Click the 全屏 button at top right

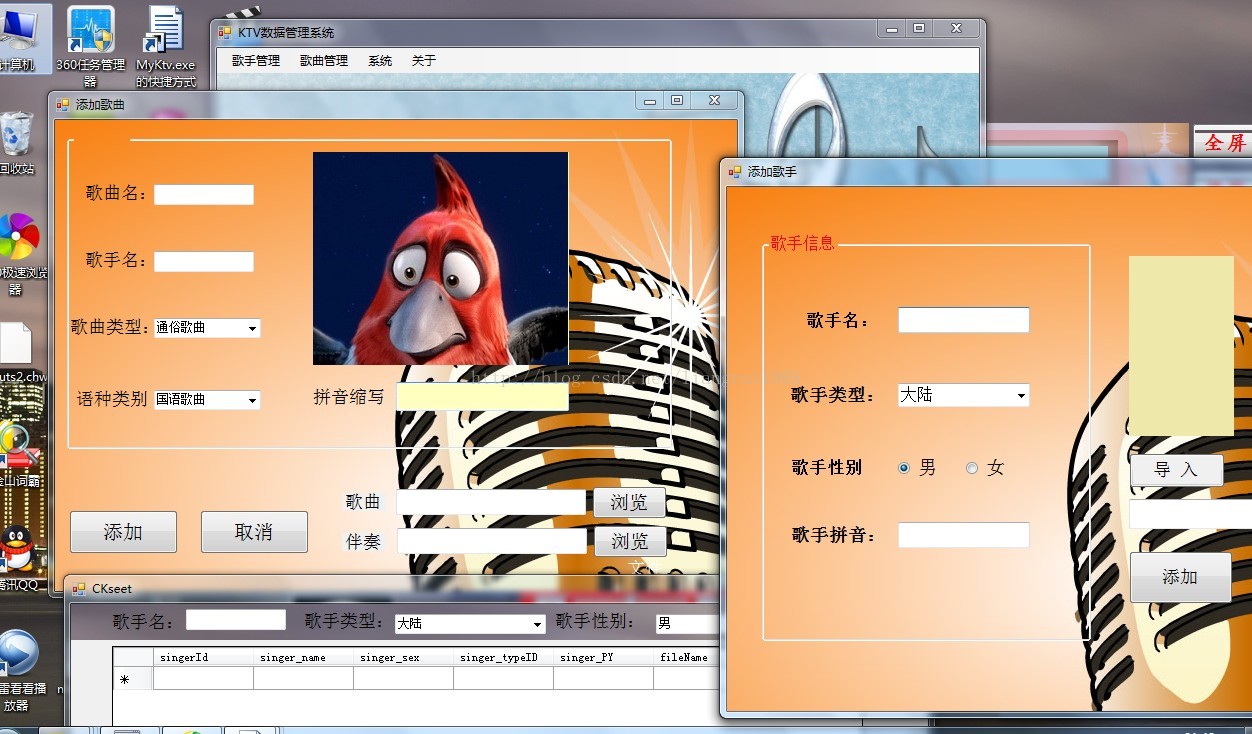[x=1224, y=142]
